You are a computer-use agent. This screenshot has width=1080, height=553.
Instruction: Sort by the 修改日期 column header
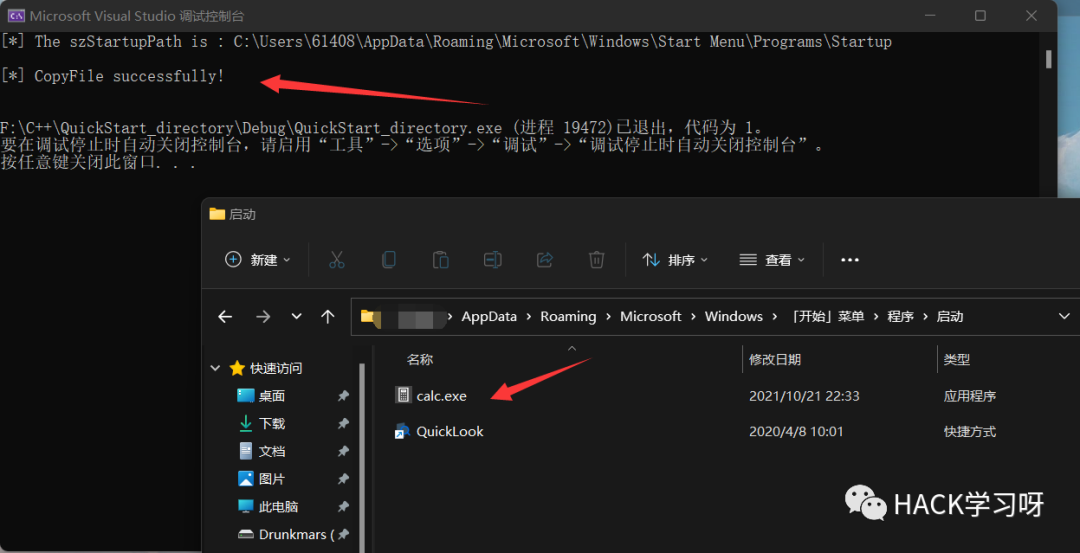[775, 359]
